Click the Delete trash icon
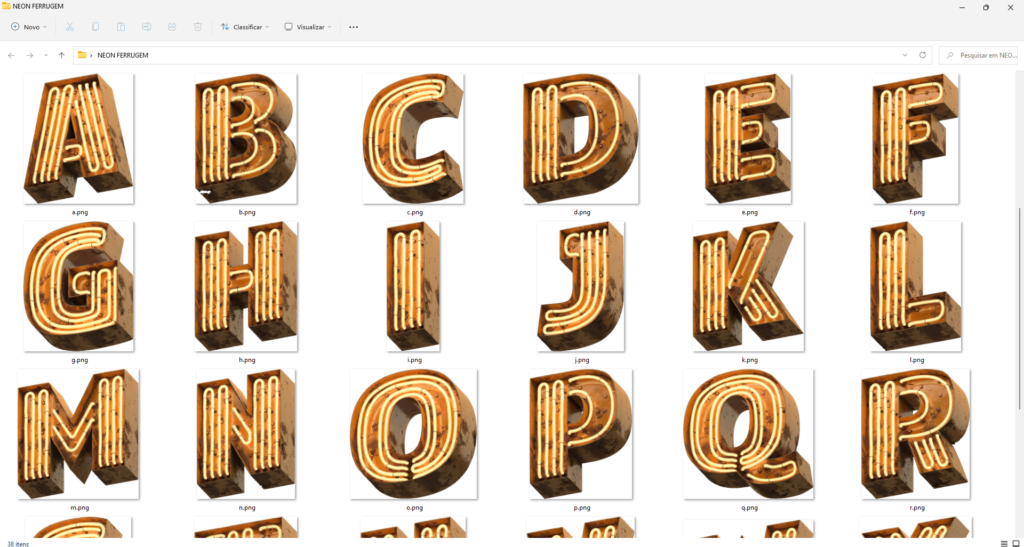Screen dimensions: 1024x547 coord(198,27)
